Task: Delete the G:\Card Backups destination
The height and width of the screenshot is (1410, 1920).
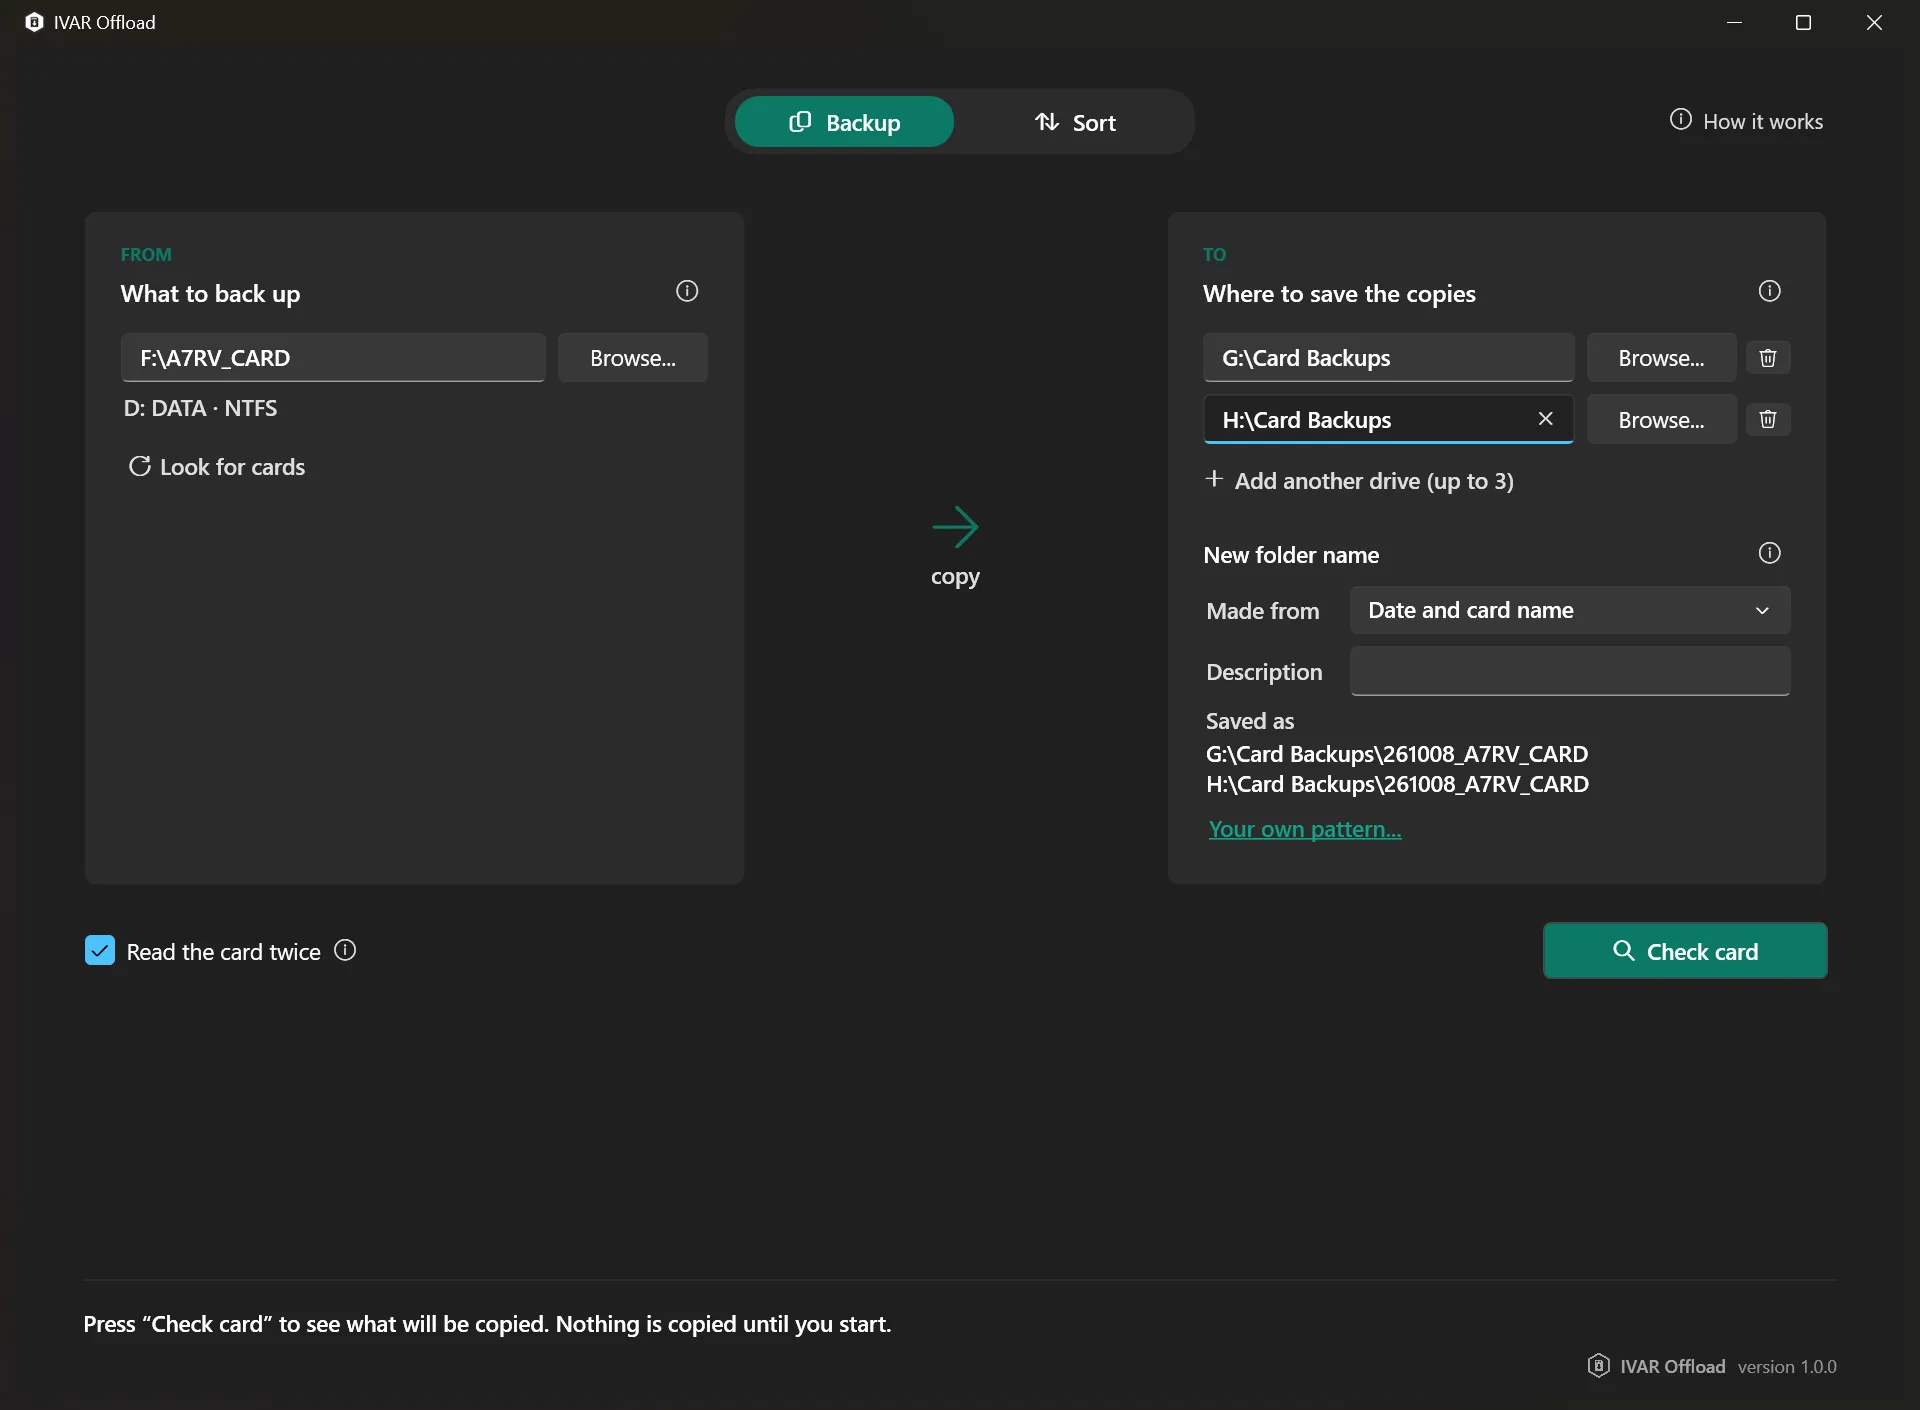Action: (x=1768, y=358)
